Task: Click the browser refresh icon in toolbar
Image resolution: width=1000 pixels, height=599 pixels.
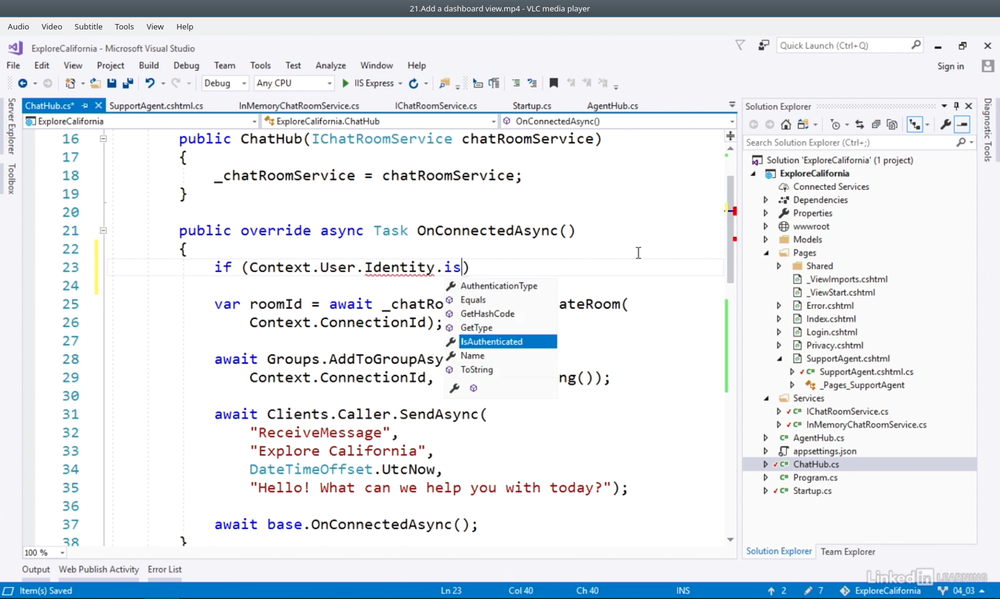Action: (x=413, y=84)
